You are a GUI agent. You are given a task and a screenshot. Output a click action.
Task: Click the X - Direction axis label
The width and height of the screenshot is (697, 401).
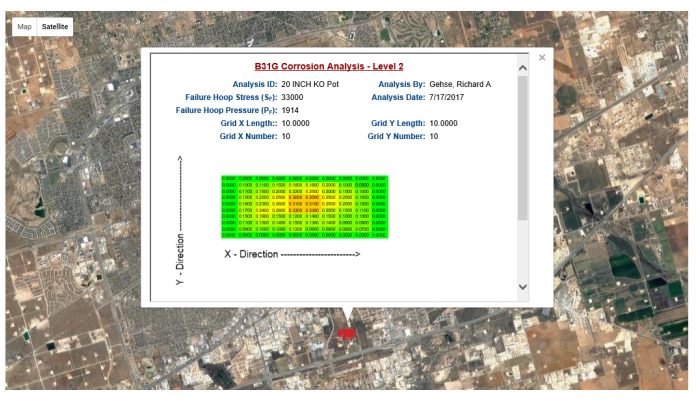click(291, 254)
